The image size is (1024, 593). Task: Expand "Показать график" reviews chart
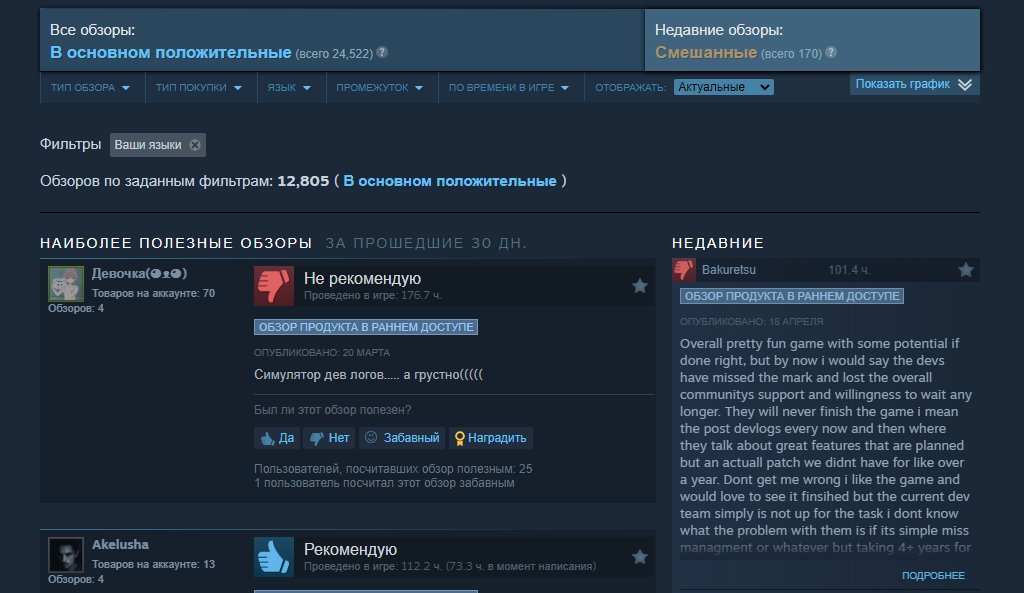click(914, 84)
